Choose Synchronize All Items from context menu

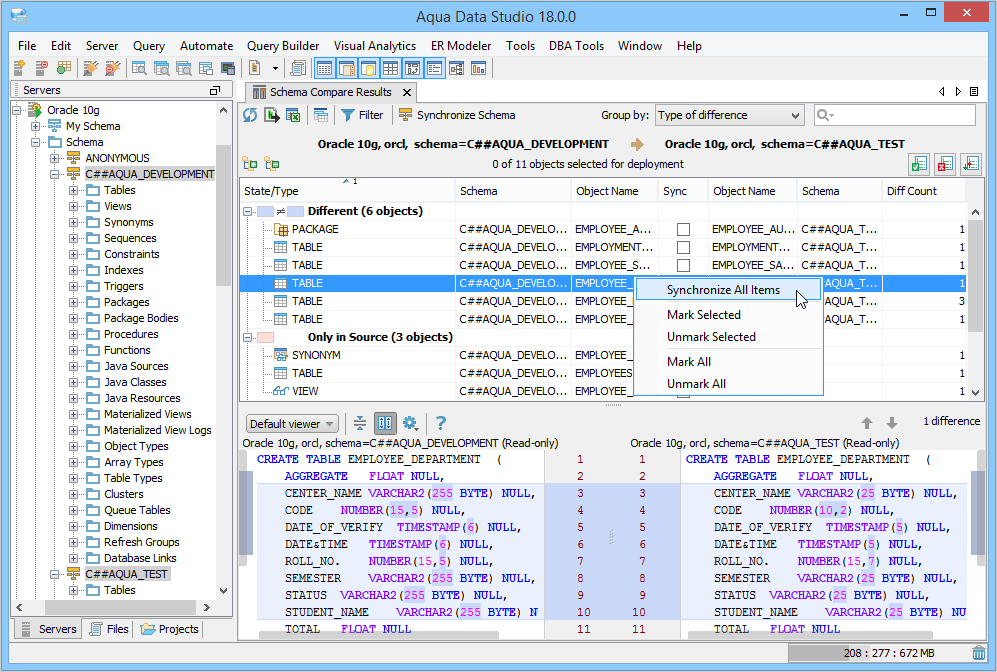click(x=723, y=290)
